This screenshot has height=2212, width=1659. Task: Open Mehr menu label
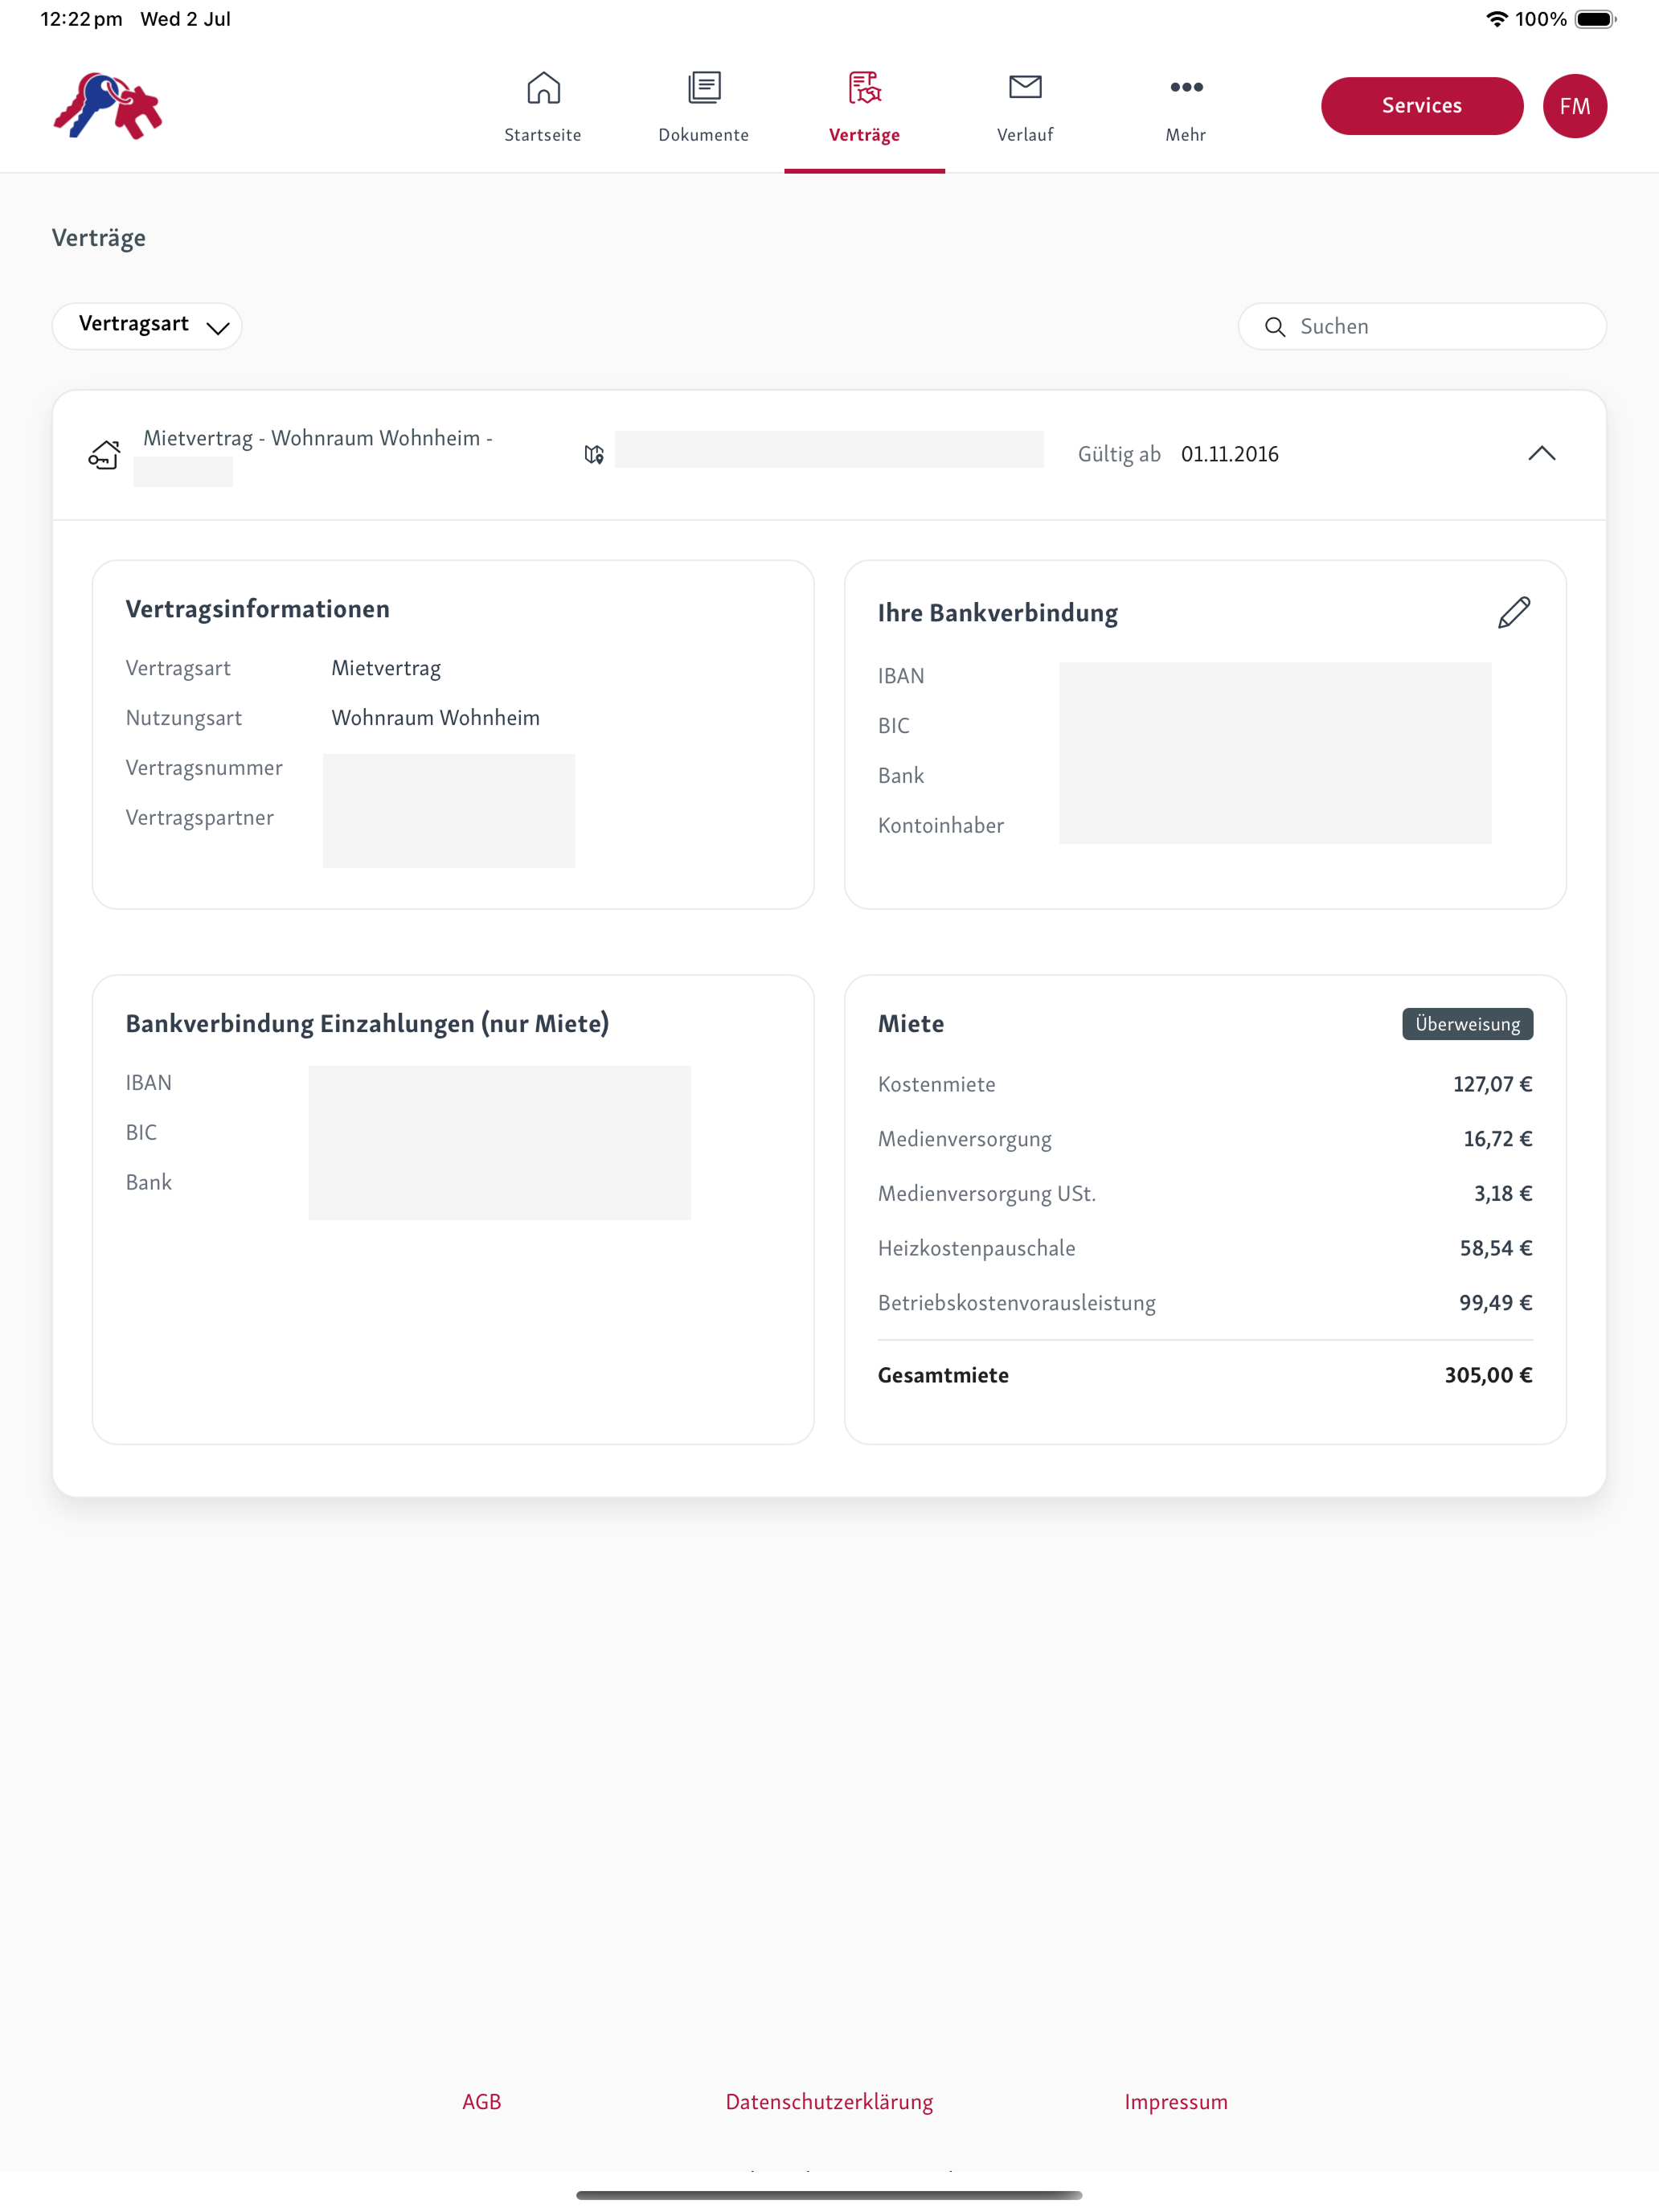pyautogui.click(x=1186, y=135)
